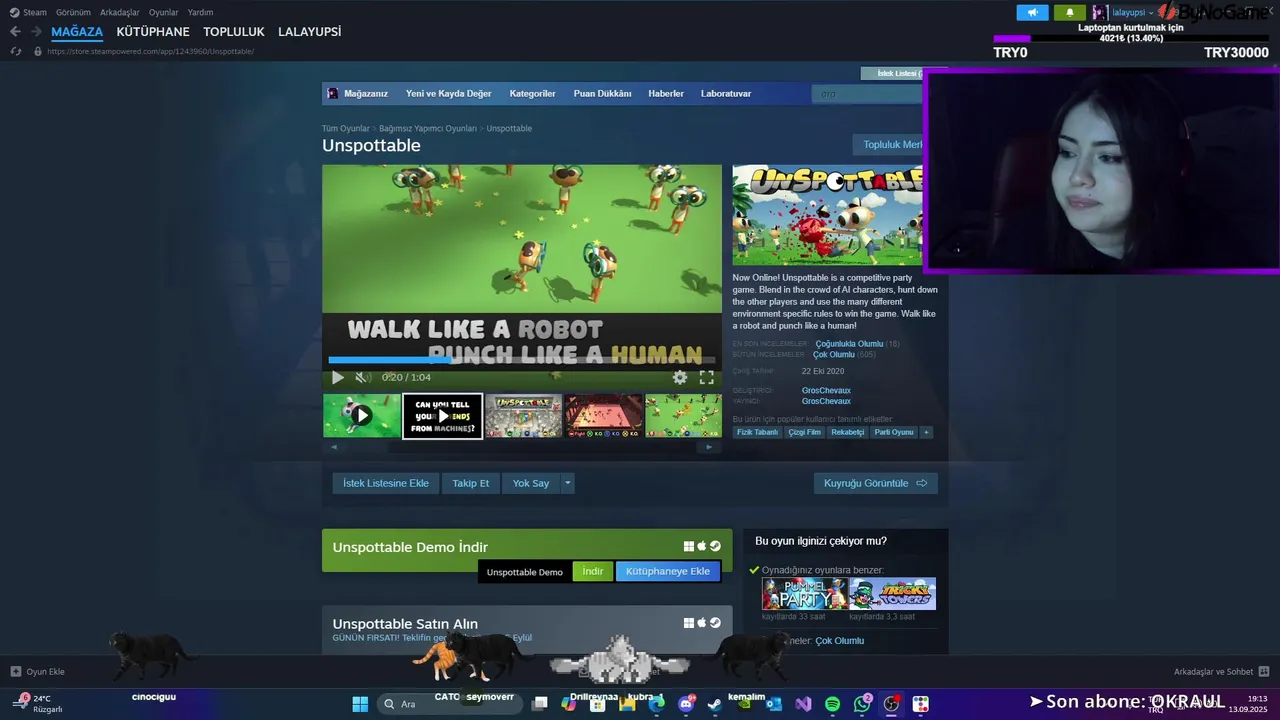Open the Bağımsız Yapımcı Oyunları breadcrumb

pyautogui.click(x=428, y=128)
